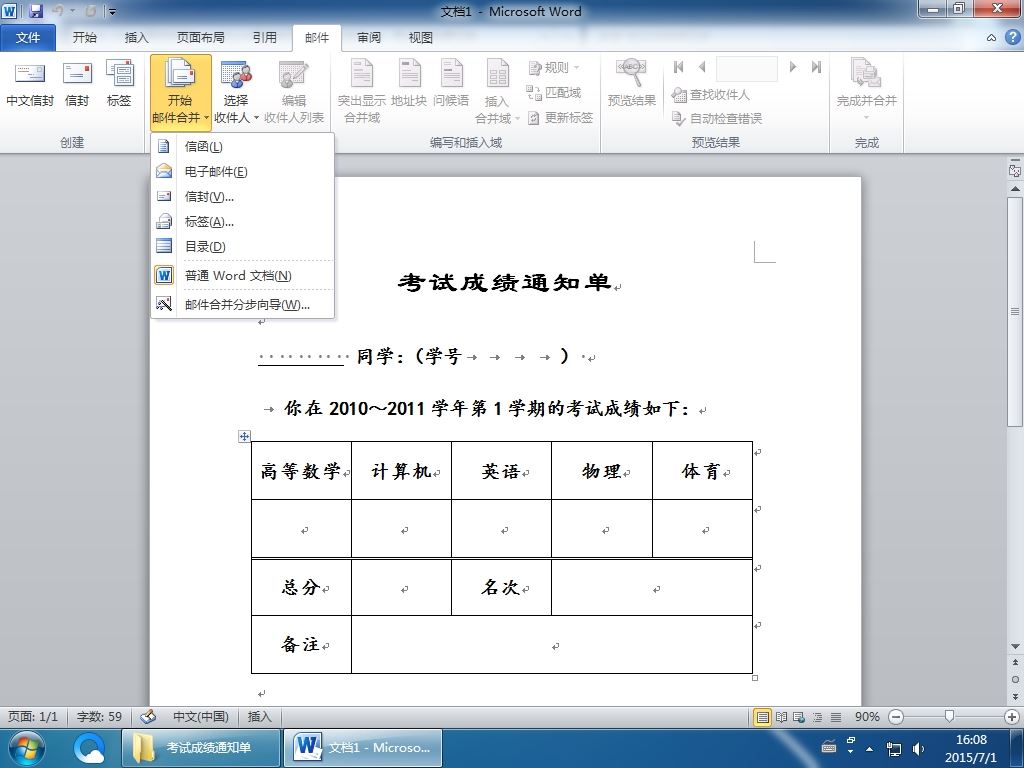This screenshot has width=1024, height=768.
Task: Go to the next record arrow
Action: point(792,67)
